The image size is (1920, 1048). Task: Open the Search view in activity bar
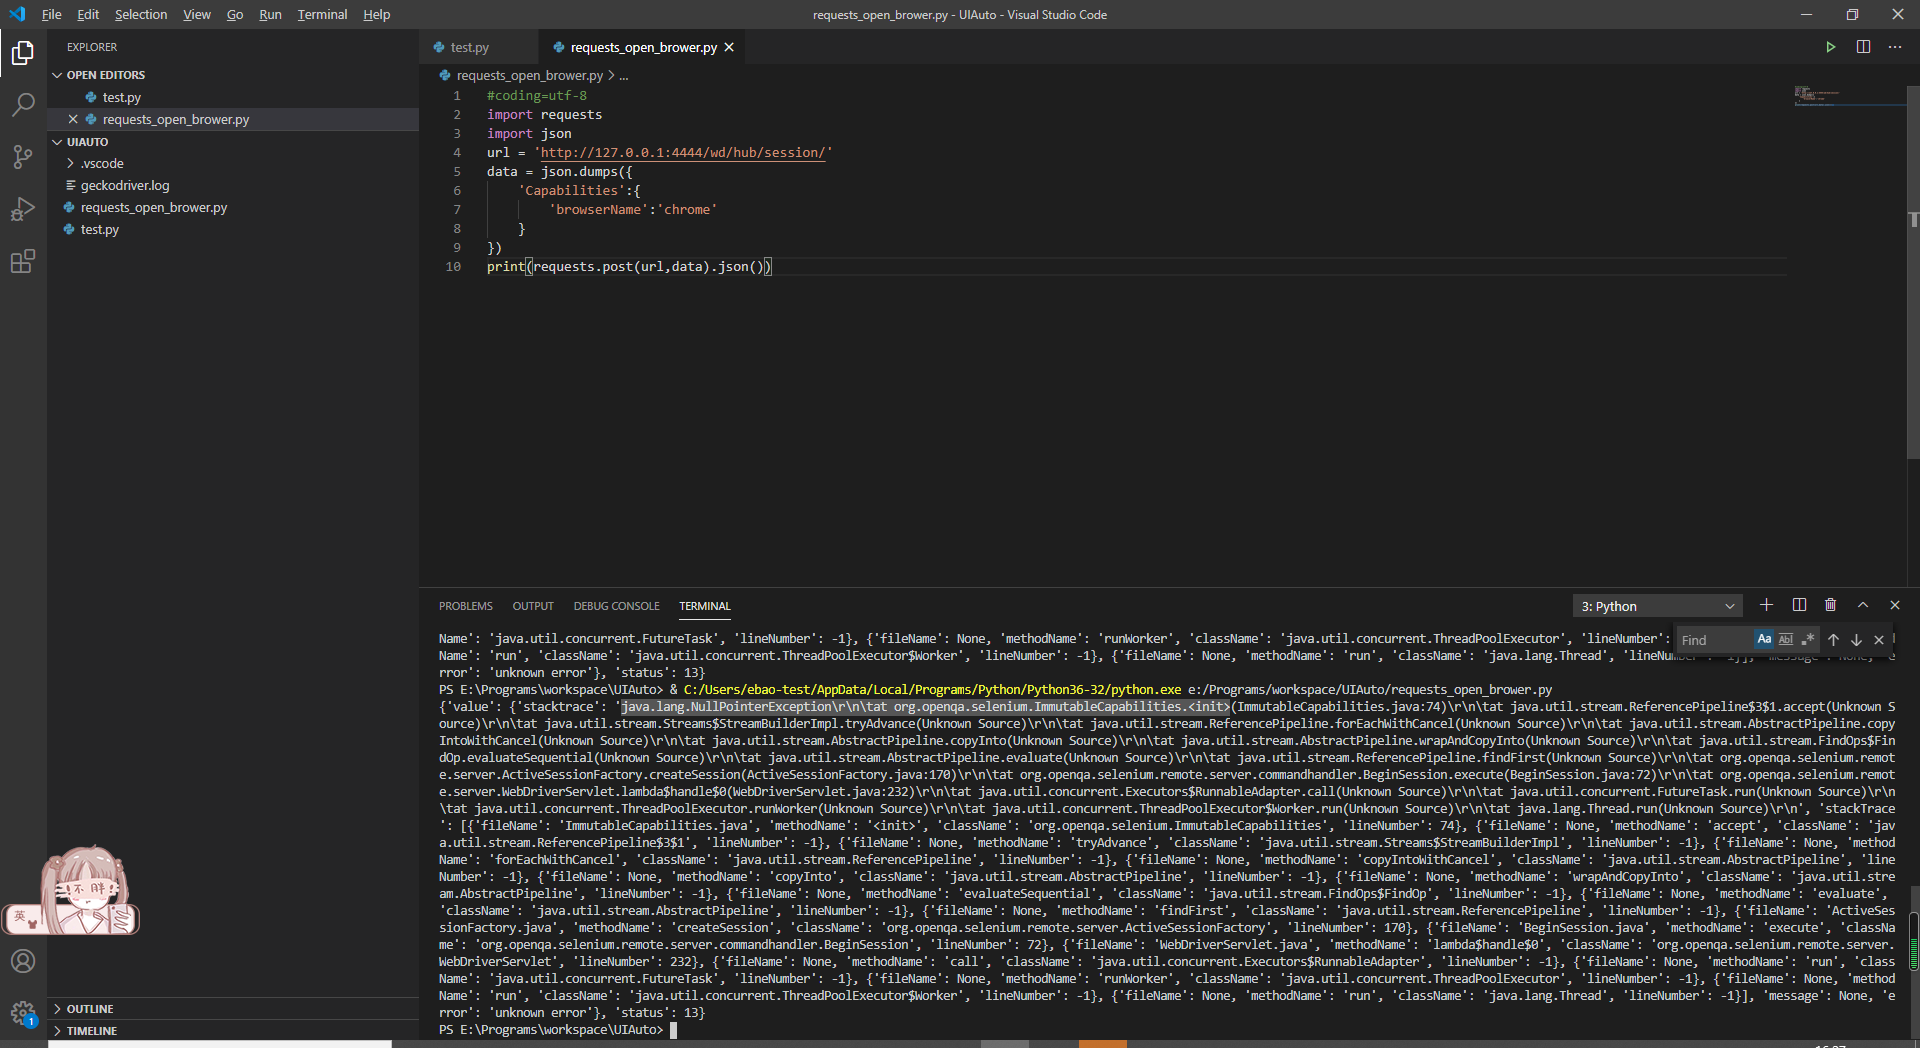click(x=23, y=104)
